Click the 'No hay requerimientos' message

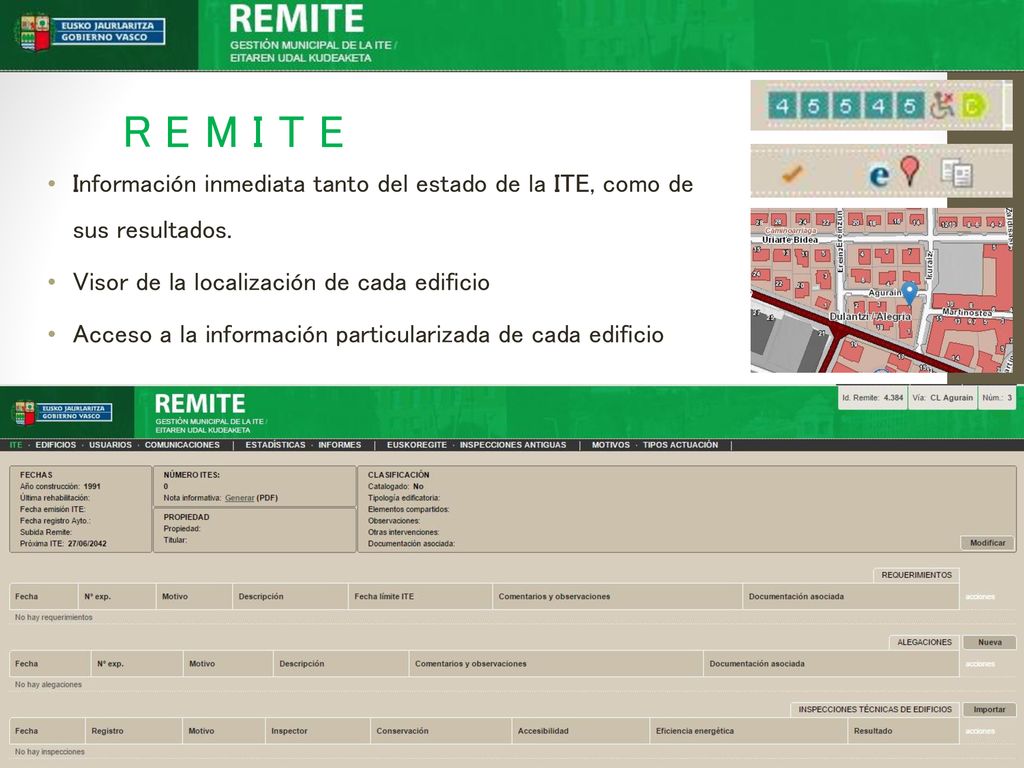tap(54, 617)
